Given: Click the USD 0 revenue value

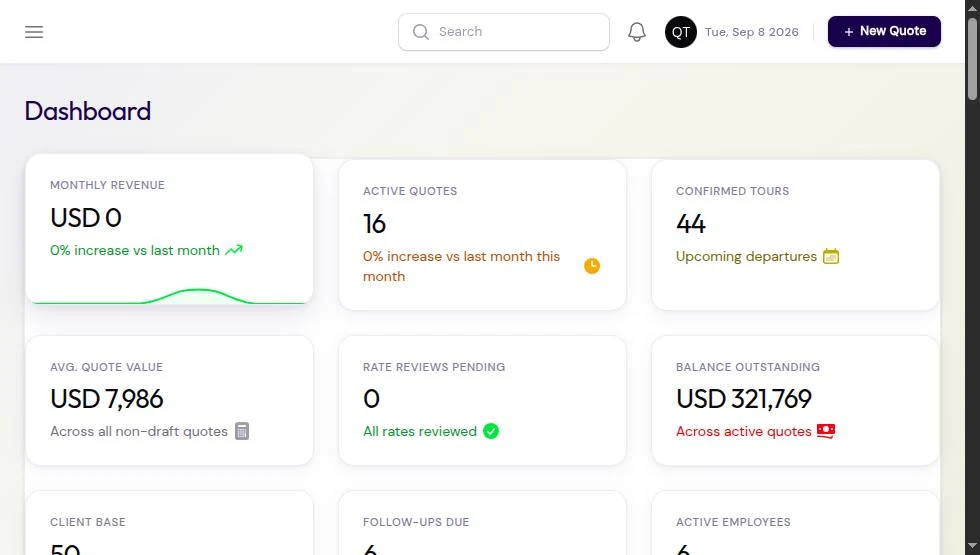Looking at the screenshot, I should point(86,218).
